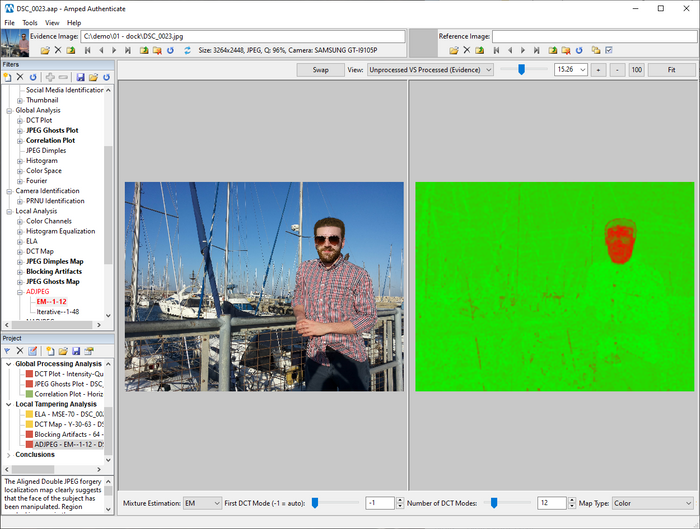Screen dimensions: 700x529
Task: Click the Swap button
Action: click(x=321, y=70)
